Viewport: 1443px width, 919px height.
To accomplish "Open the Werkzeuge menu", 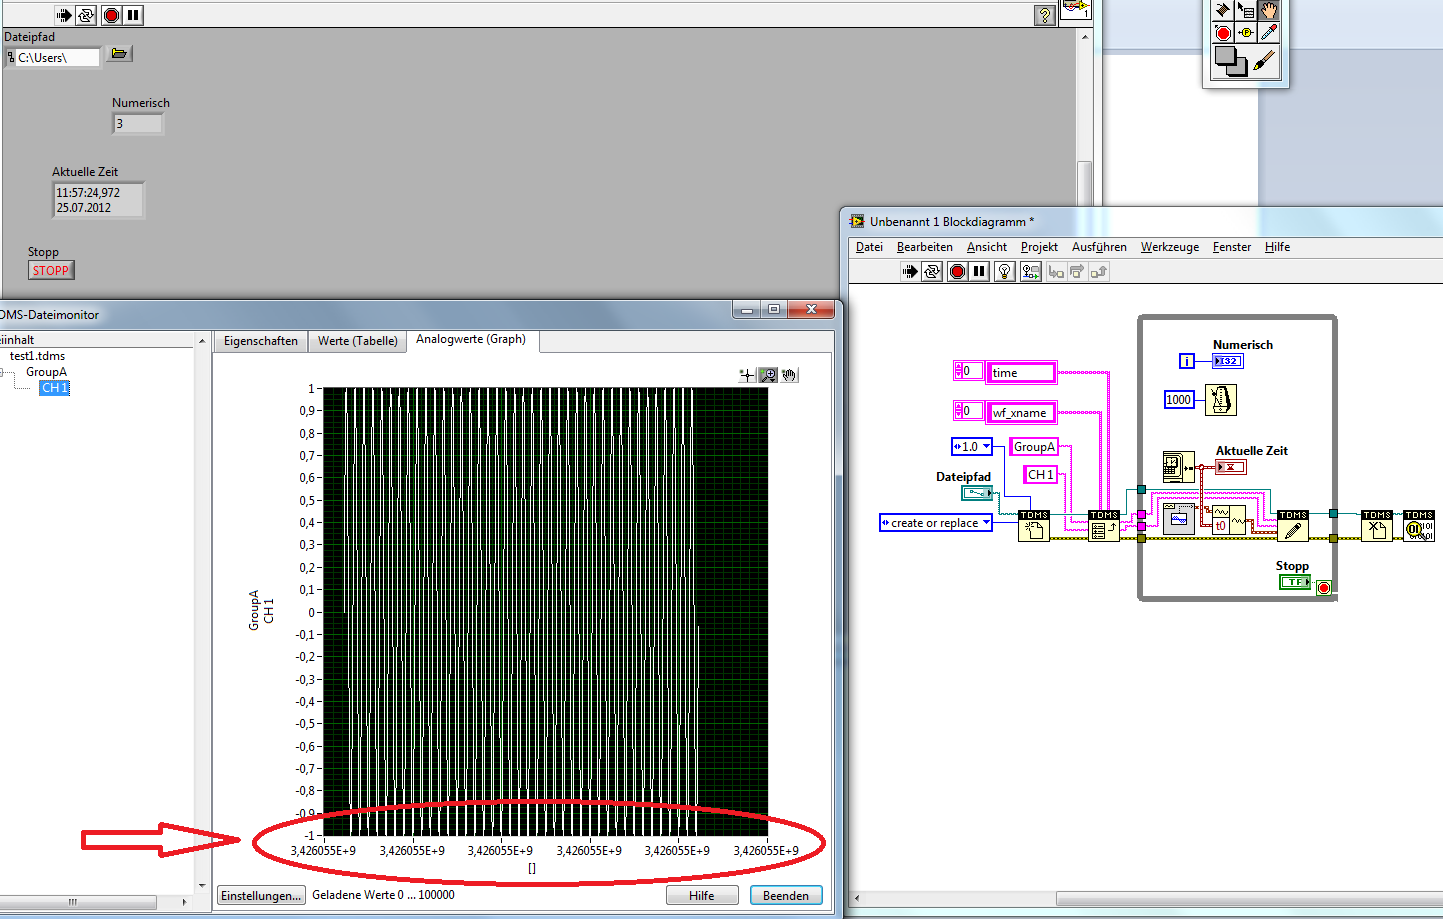I will pos(1170,247).
